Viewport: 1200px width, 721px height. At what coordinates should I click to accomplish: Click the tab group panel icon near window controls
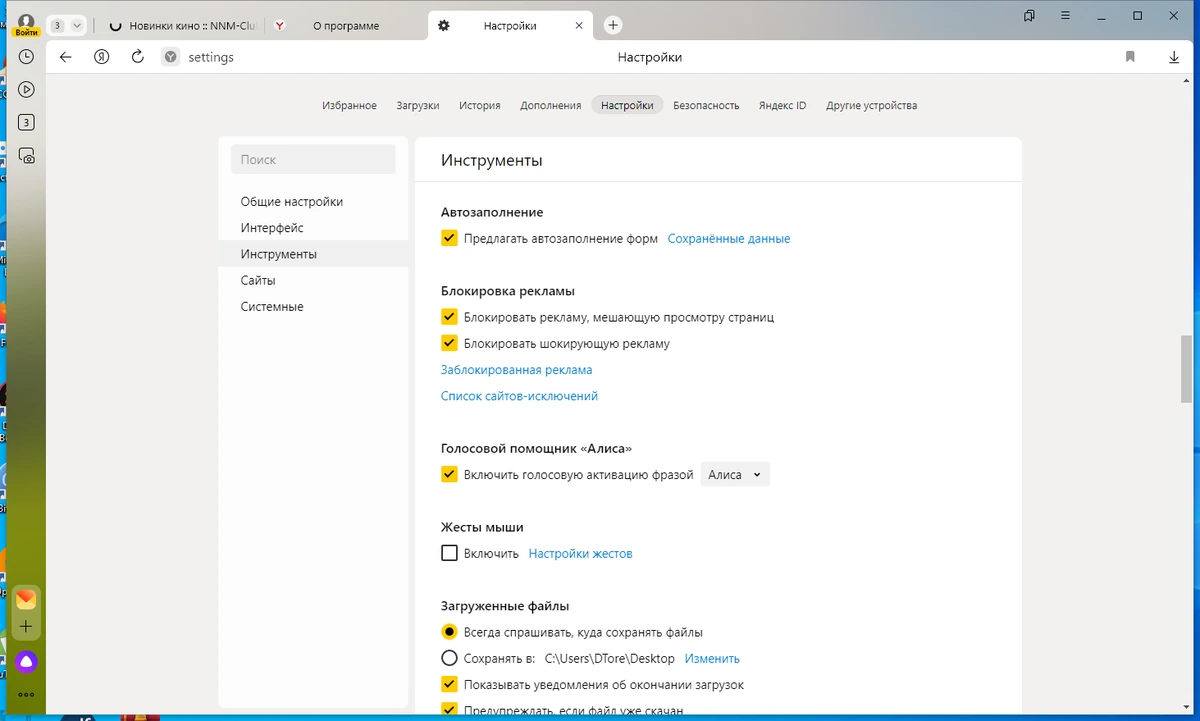[1029, 16]
